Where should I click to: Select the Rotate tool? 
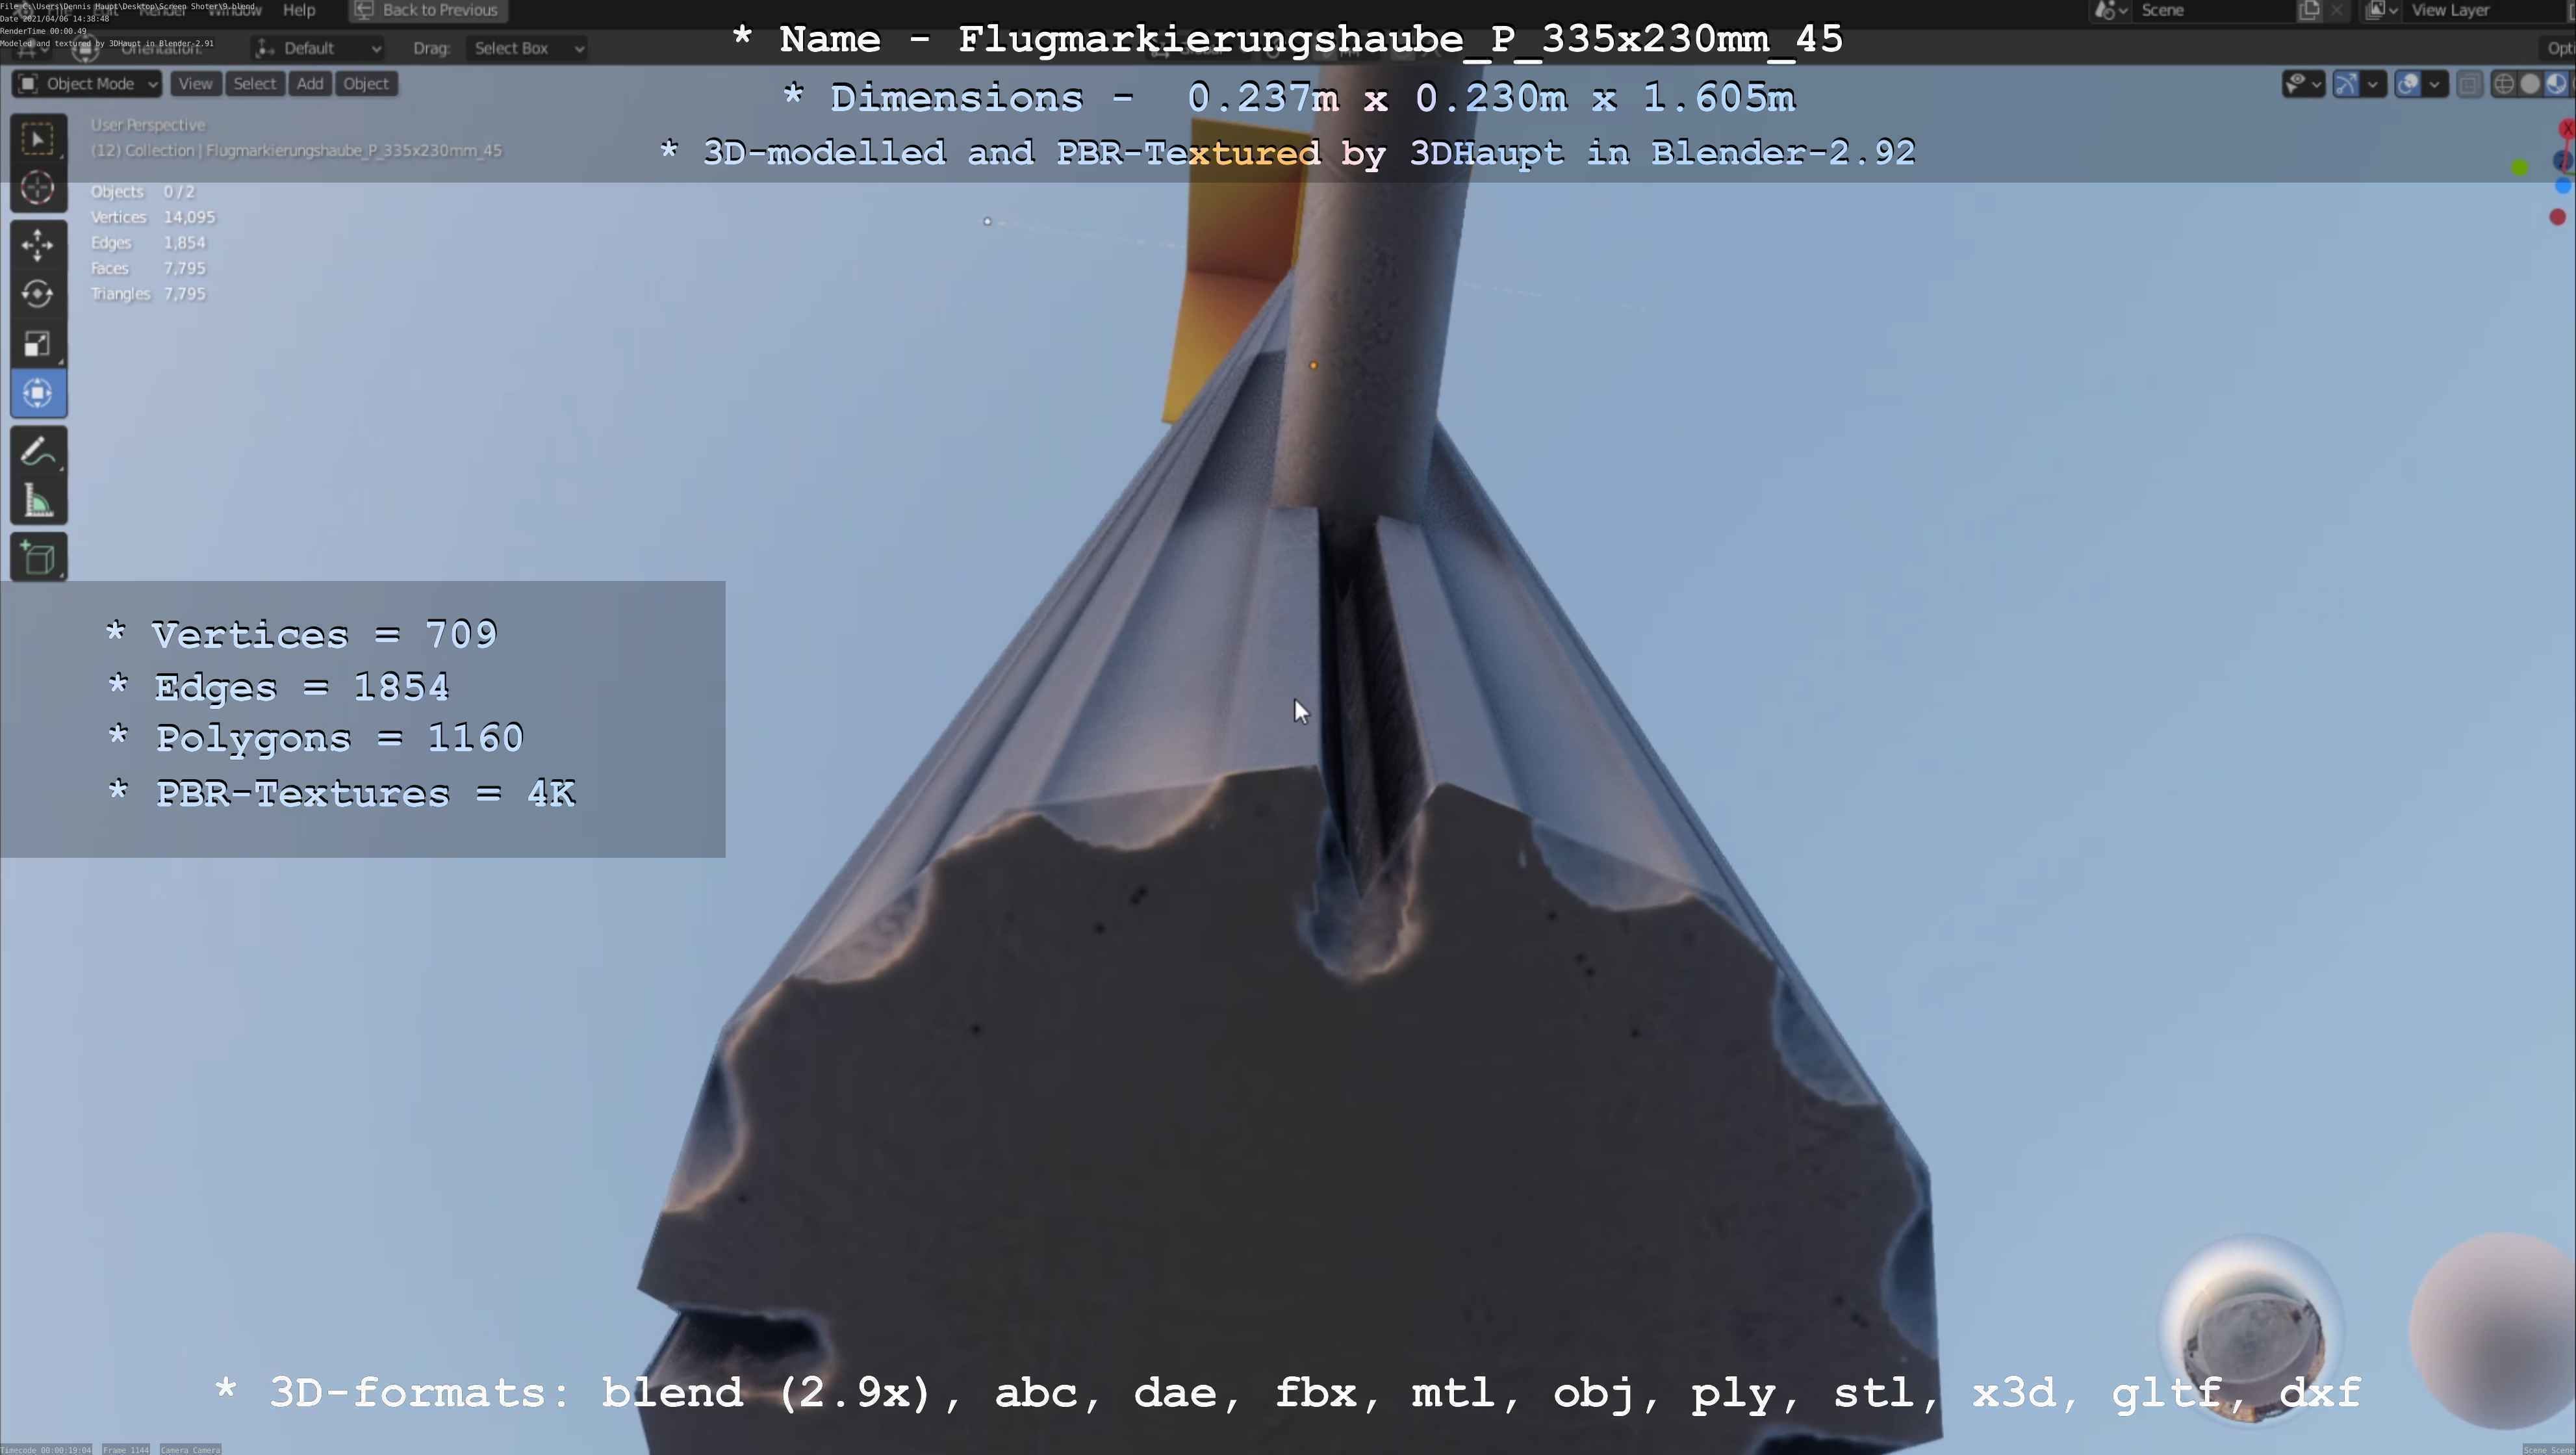click(x=38, y=294)
